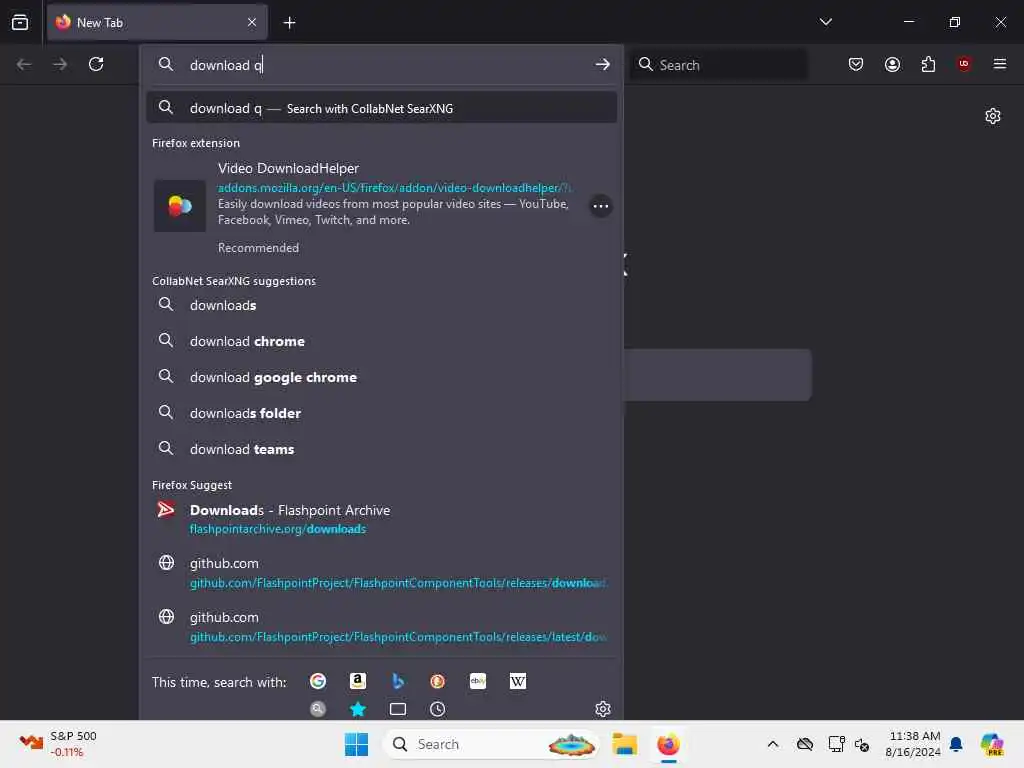Open Copilot preview from taskbar
Viewport: 1024px width, 768px height.
[992, 744]
